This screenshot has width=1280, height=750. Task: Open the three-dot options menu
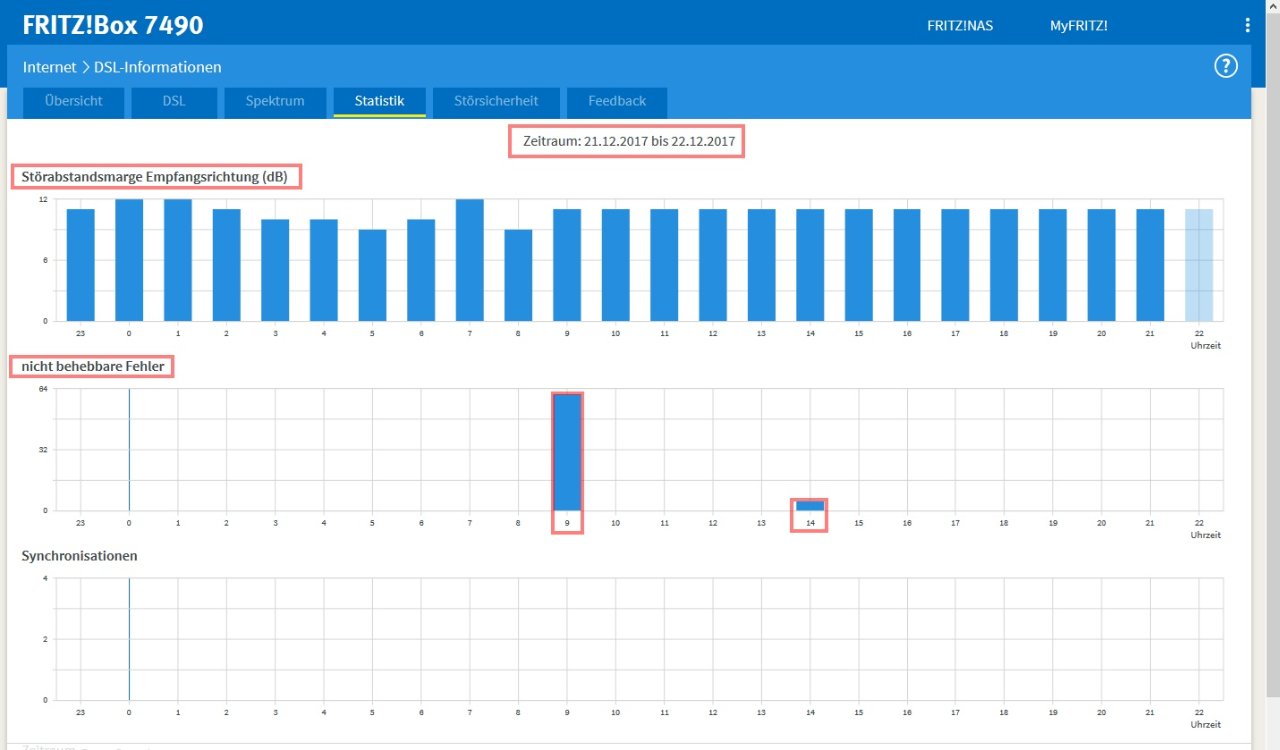(1247, 25)
